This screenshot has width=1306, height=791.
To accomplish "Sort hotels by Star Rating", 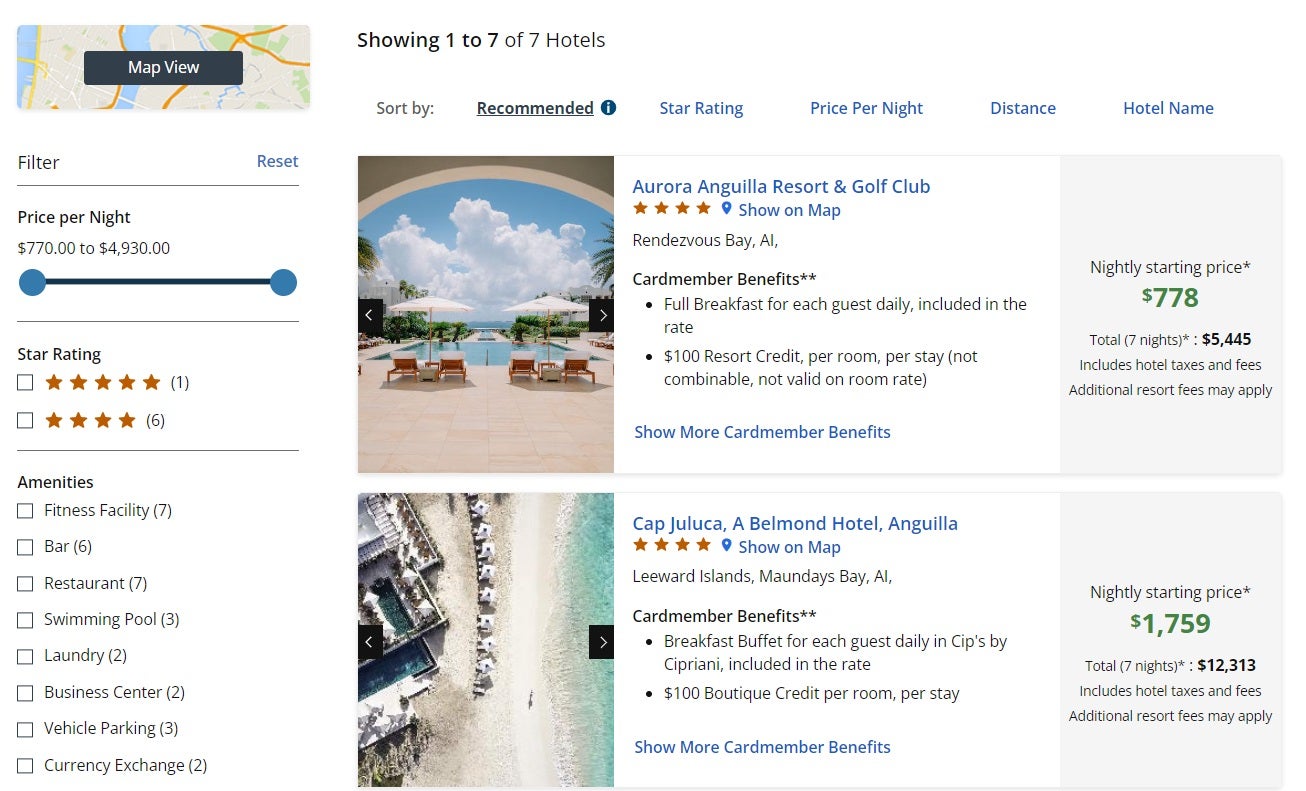I will tap(701, 108).
